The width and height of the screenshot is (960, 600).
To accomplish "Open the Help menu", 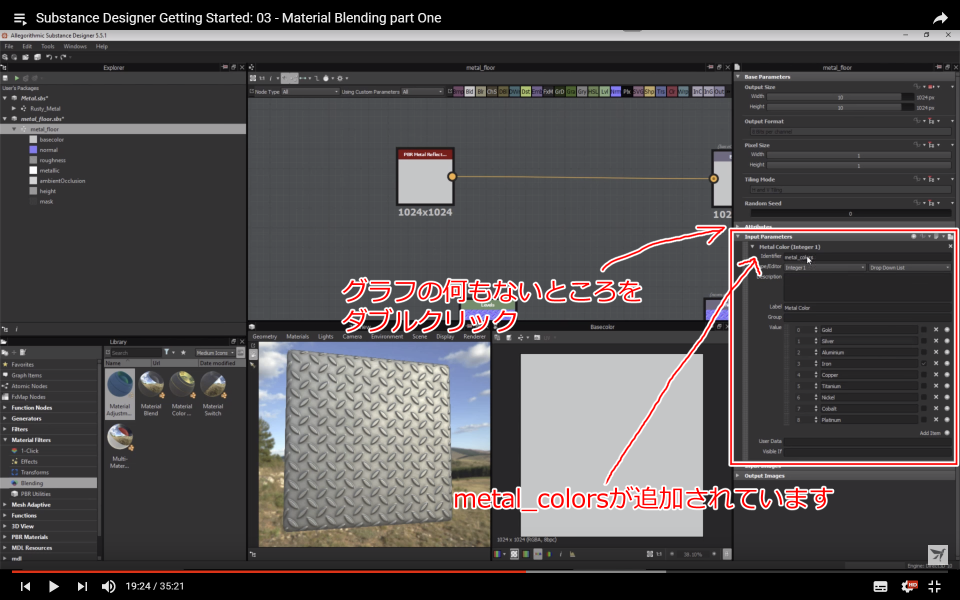I will [x=102, y=47].
